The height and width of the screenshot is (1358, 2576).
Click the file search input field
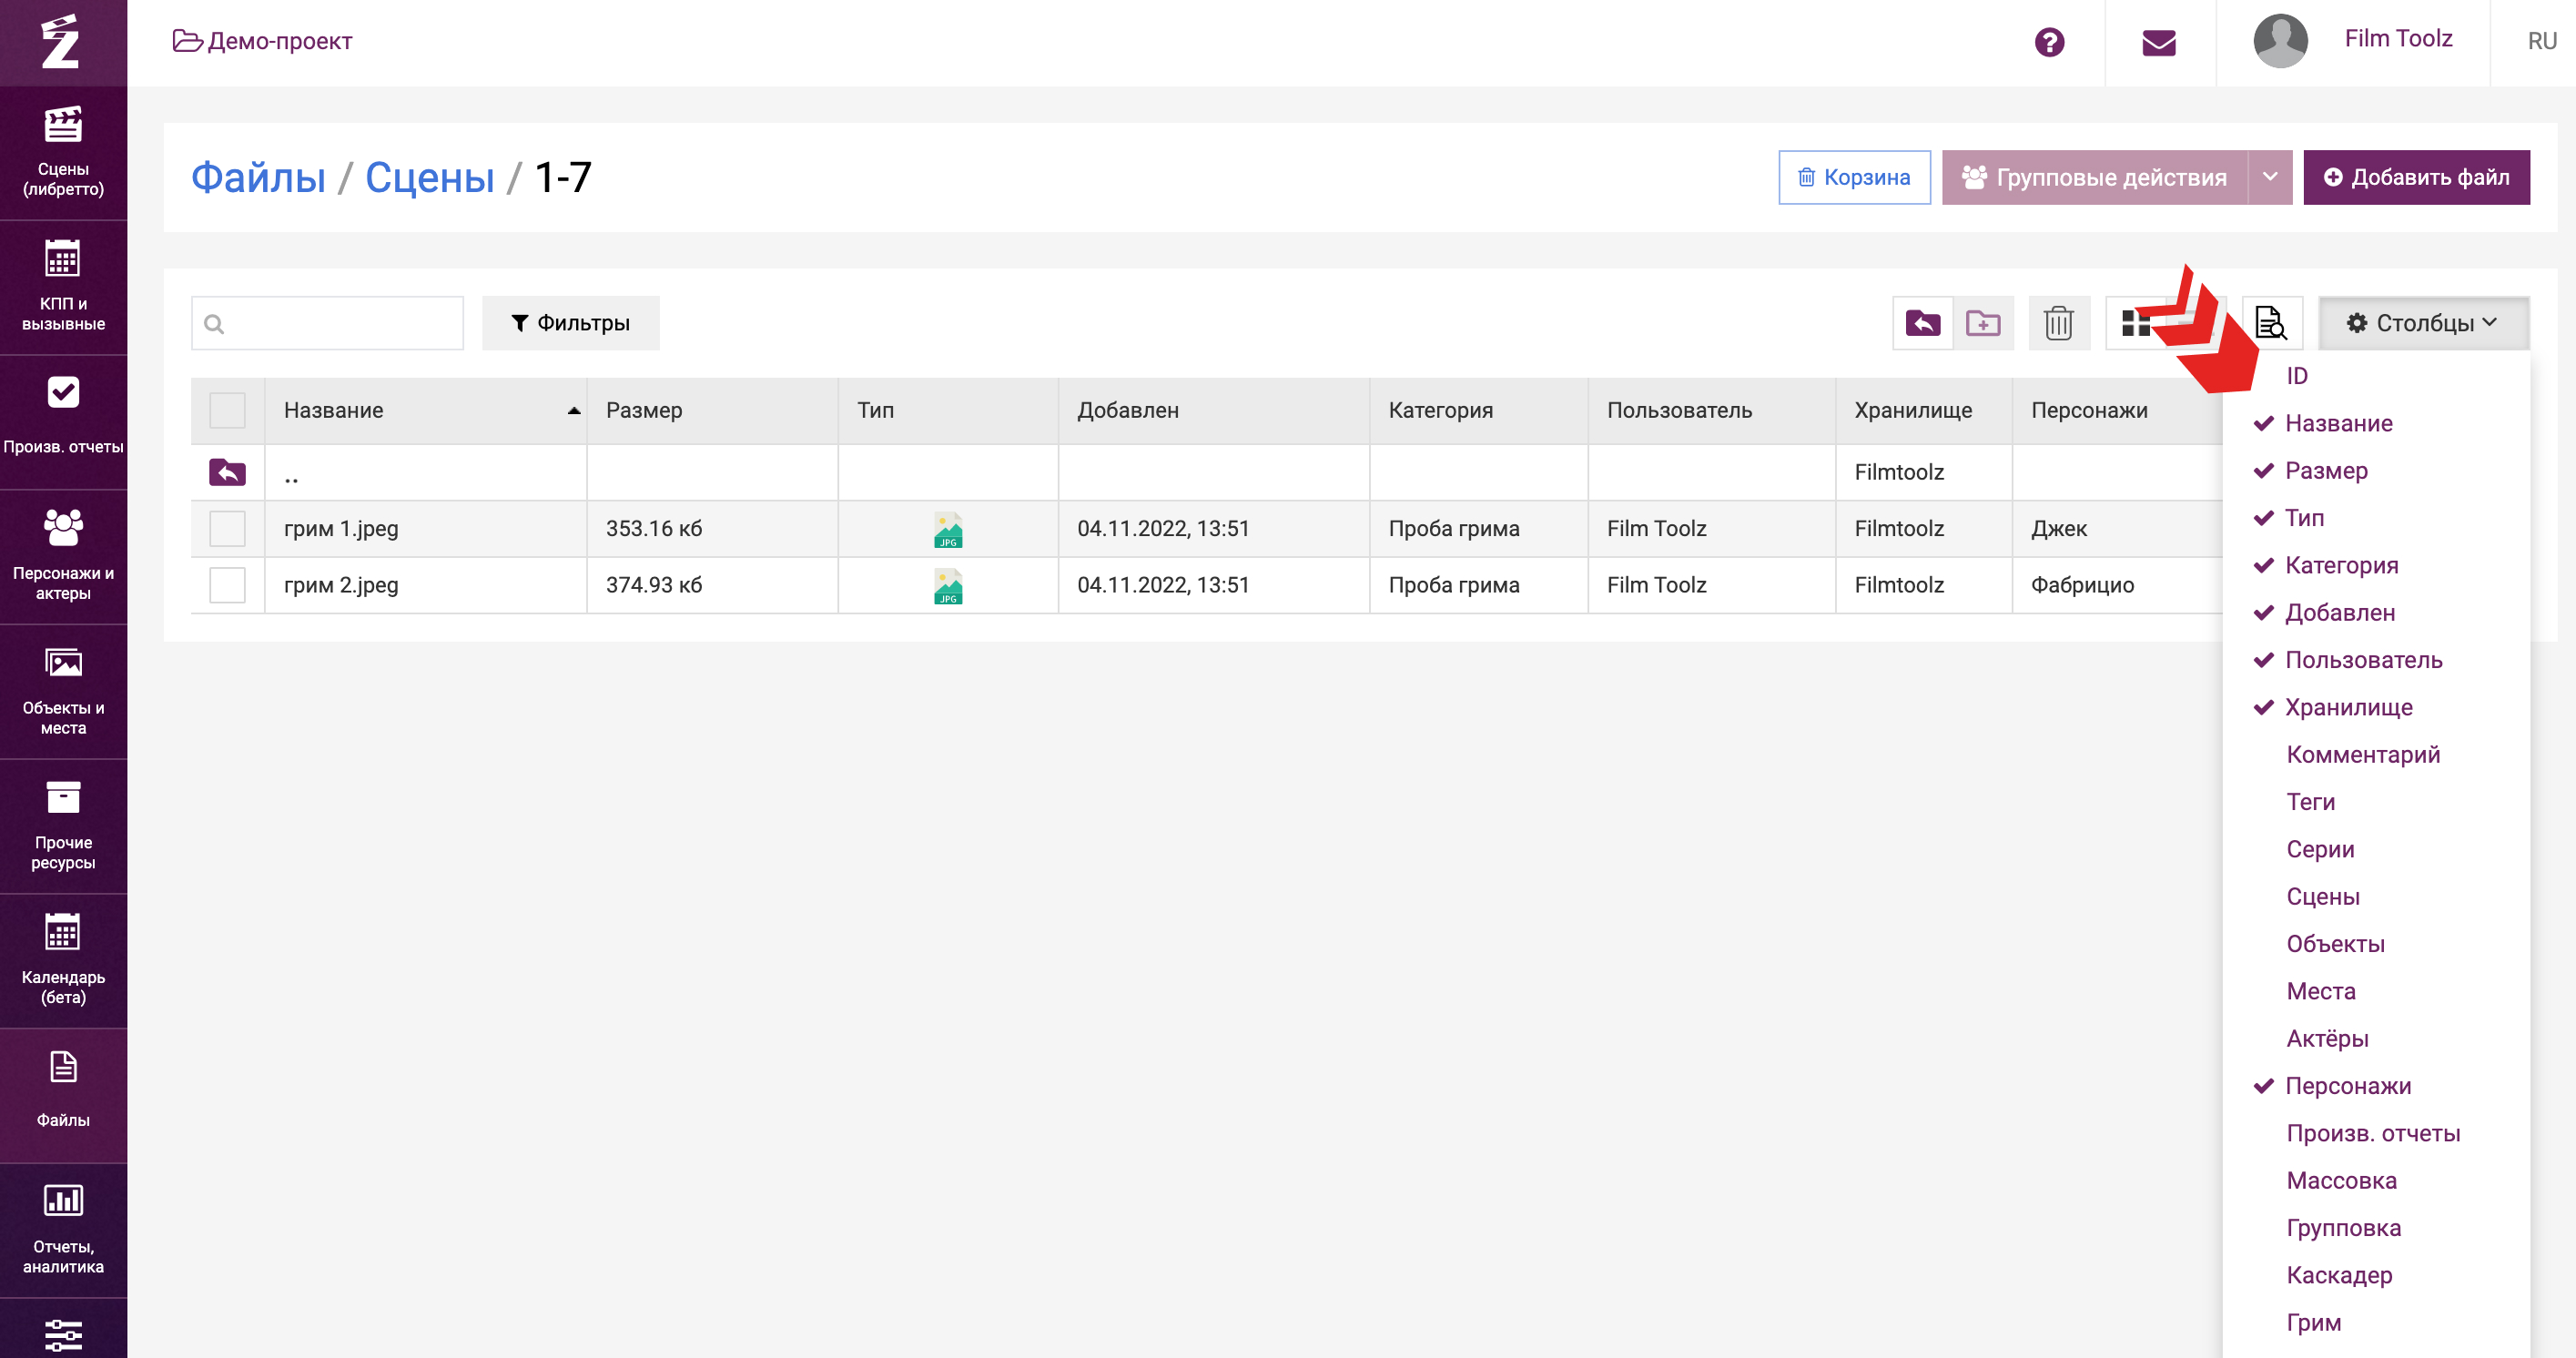click(x=327, y=323)
